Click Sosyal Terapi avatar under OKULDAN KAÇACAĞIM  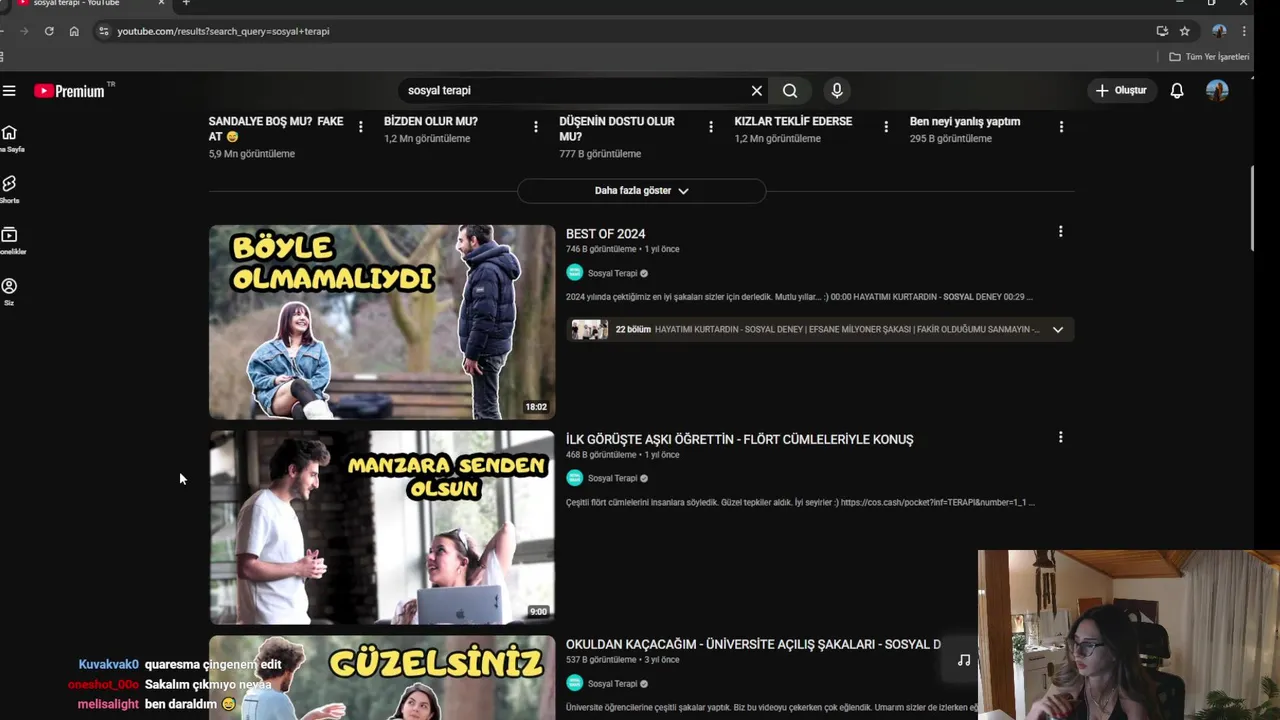pyautogui.click(x=574, y=683)
